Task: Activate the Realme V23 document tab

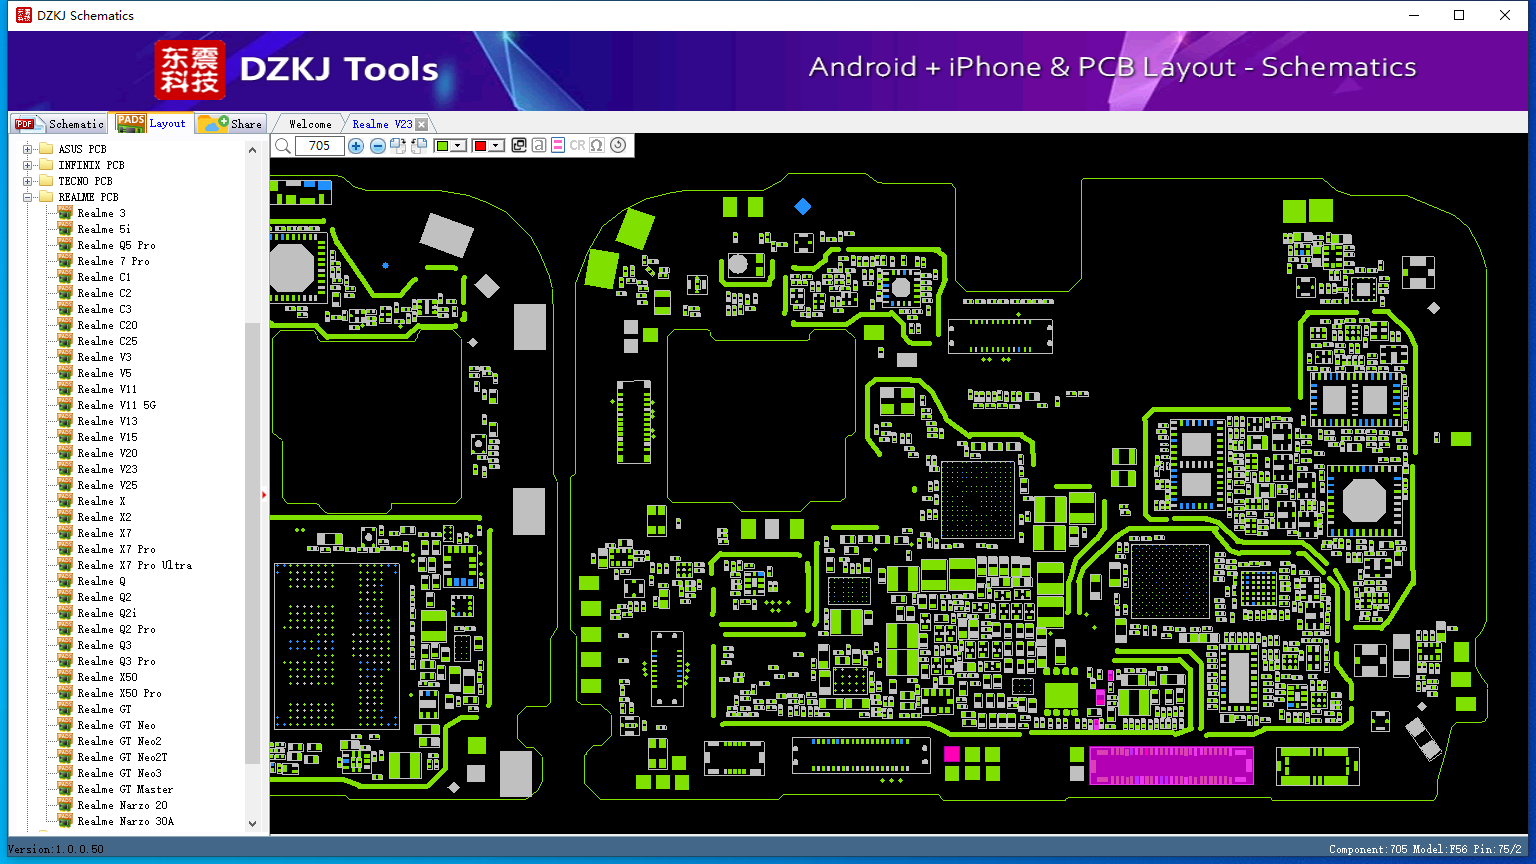Action: tap(382, 124)
